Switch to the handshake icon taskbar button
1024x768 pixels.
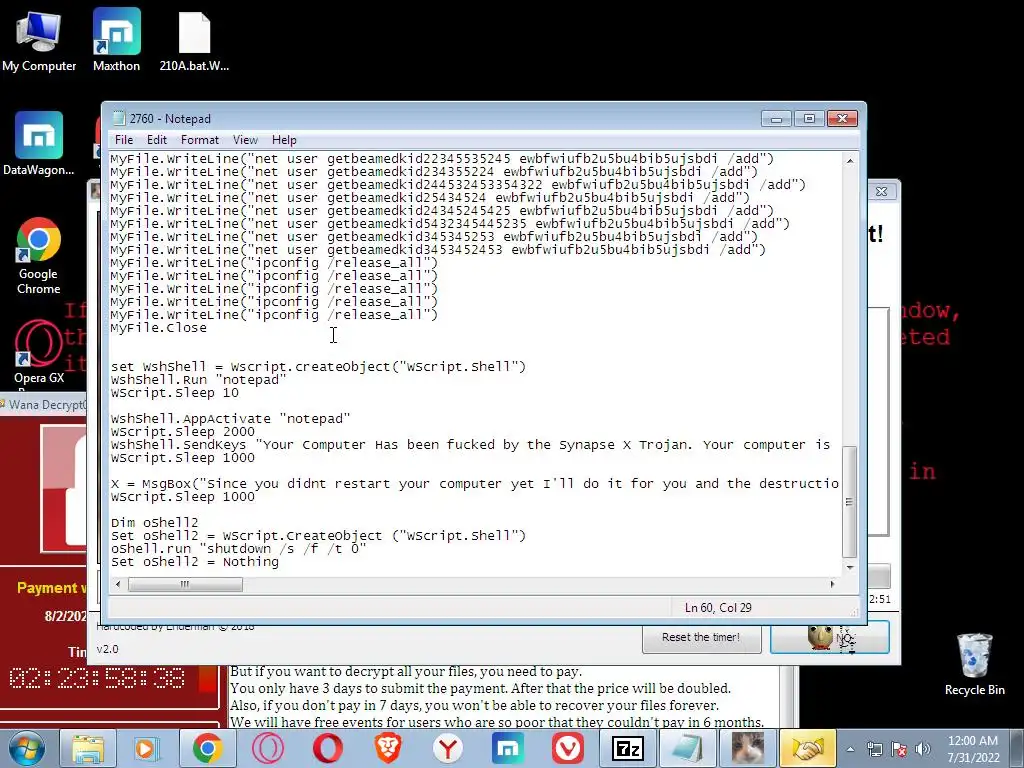[808, 748]
